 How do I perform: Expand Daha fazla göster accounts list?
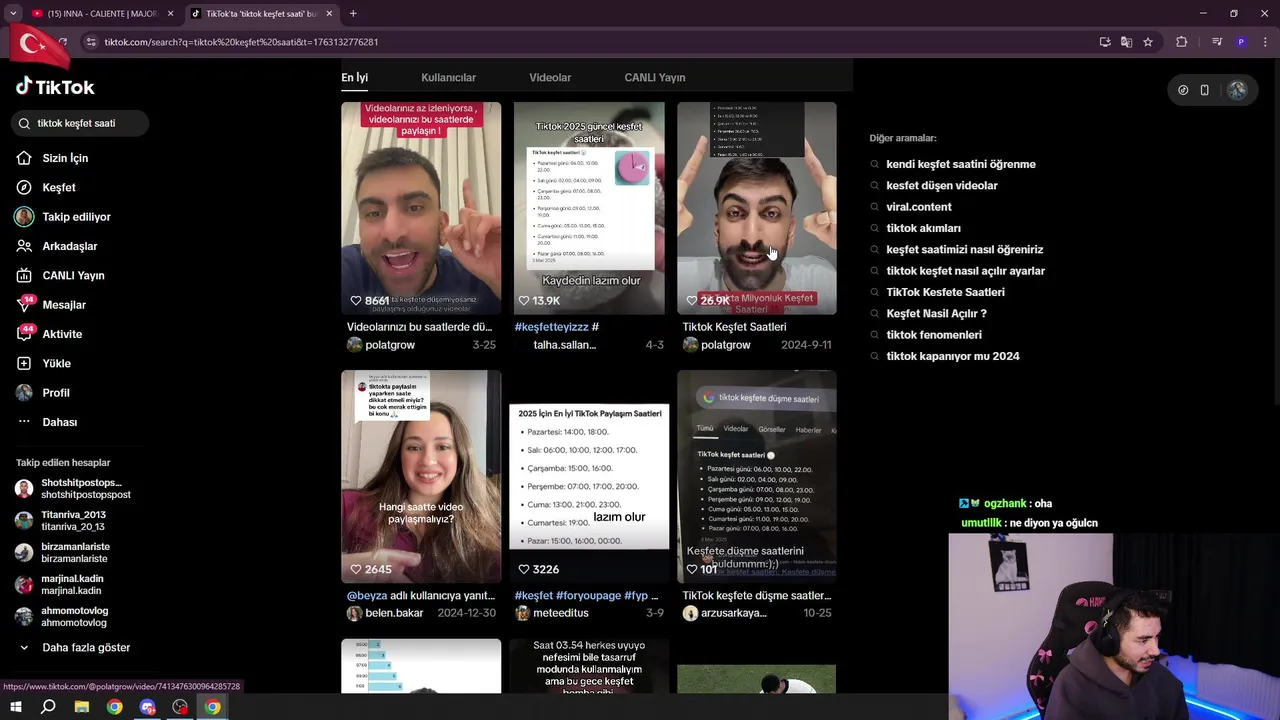(x=76, y=648)
